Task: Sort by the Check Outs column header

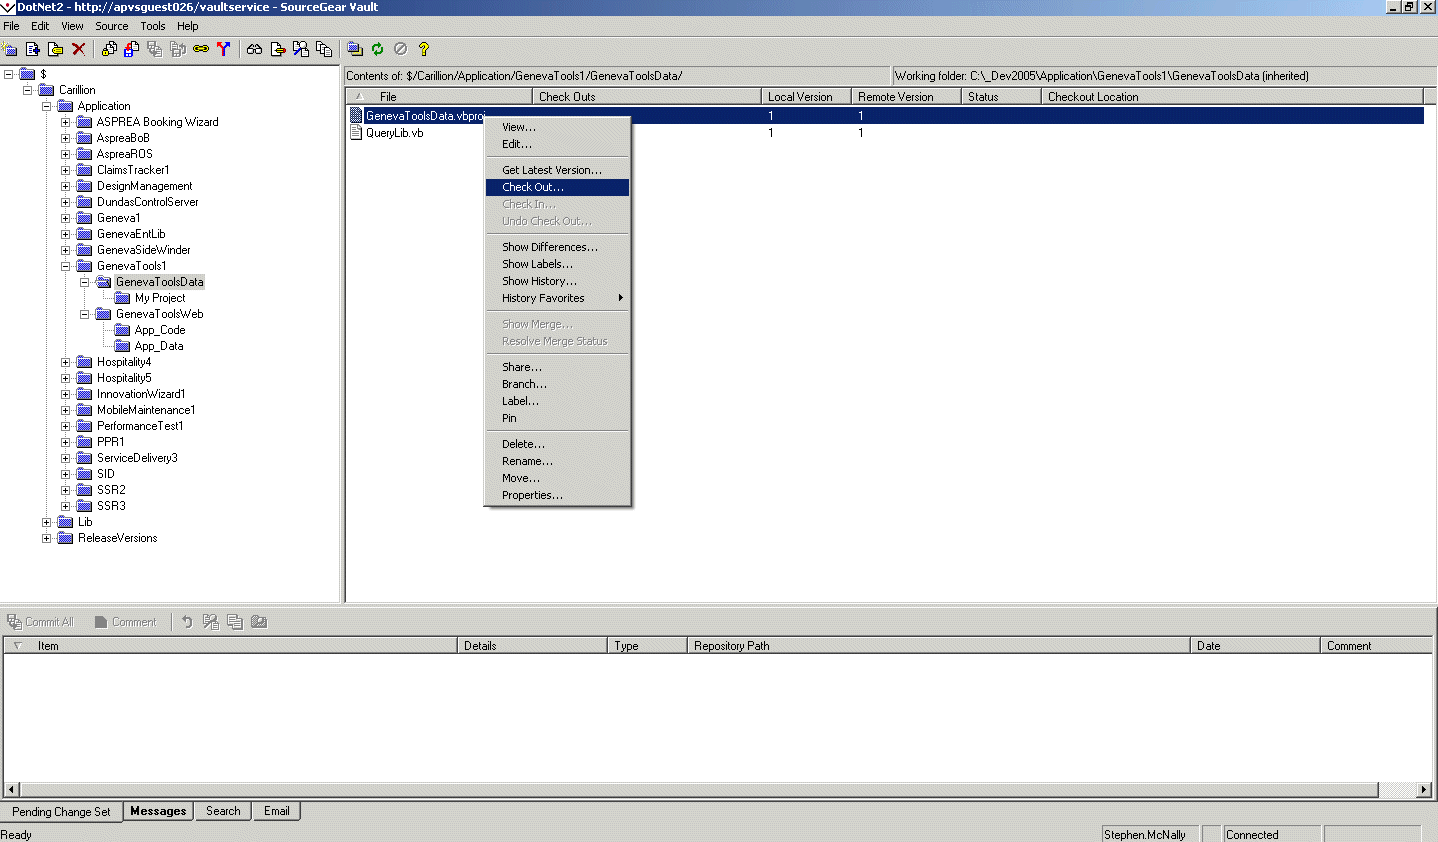Action: coord(646,97)
